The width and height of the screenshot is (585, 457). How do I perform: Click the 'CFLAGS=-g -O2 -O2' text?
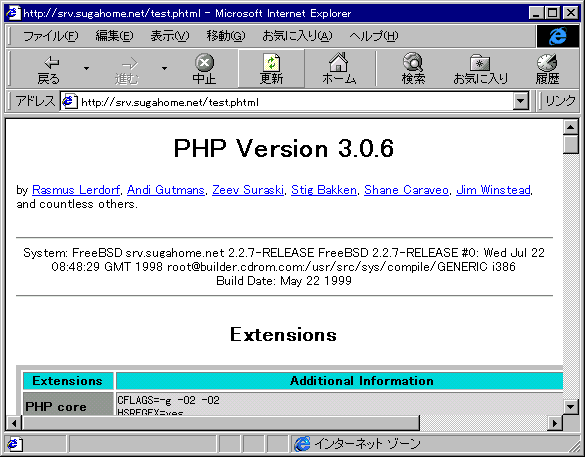pos(169,400)
